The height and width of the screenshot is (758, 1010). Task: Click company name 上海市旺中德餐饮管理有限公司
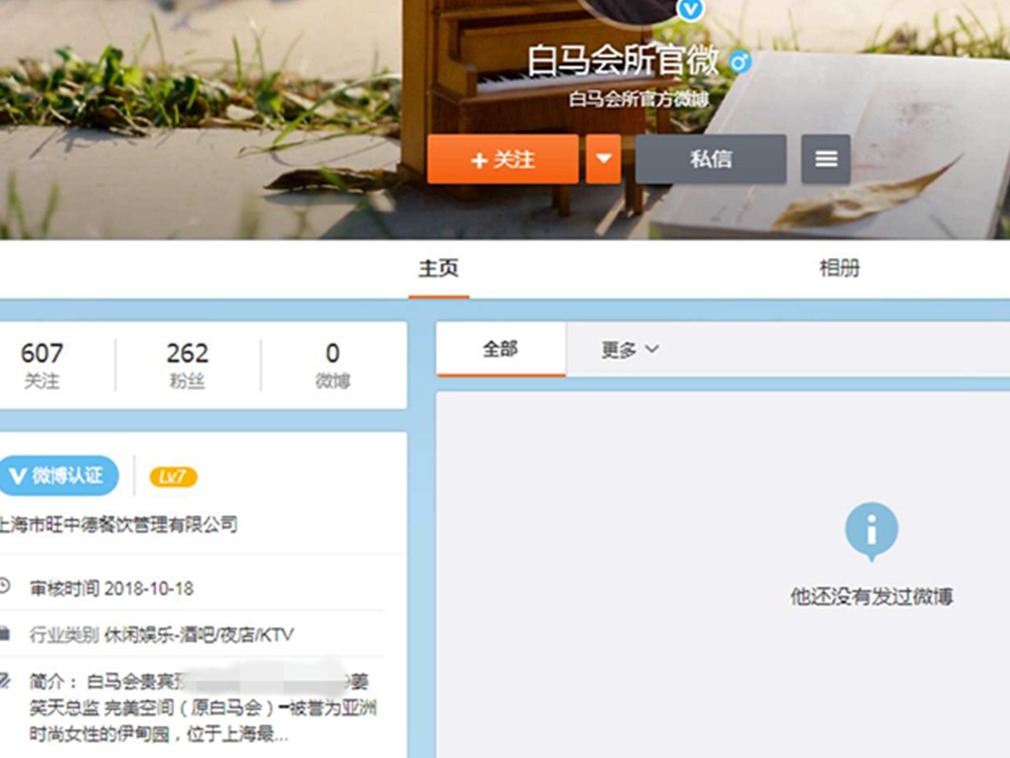click(x=119, y=524)
